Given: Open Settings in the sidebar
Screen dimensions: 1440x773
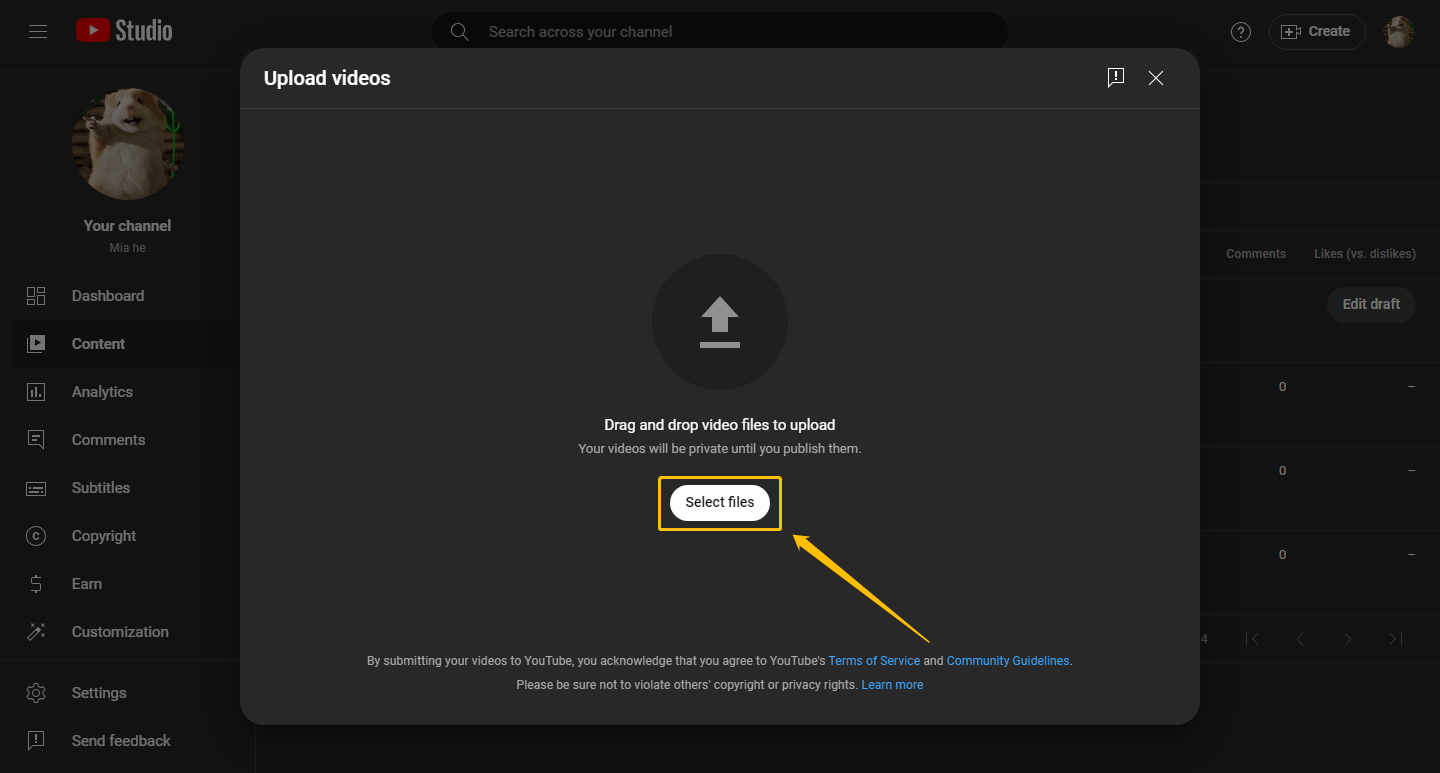Looking at the screenshot, I should 99,693.
